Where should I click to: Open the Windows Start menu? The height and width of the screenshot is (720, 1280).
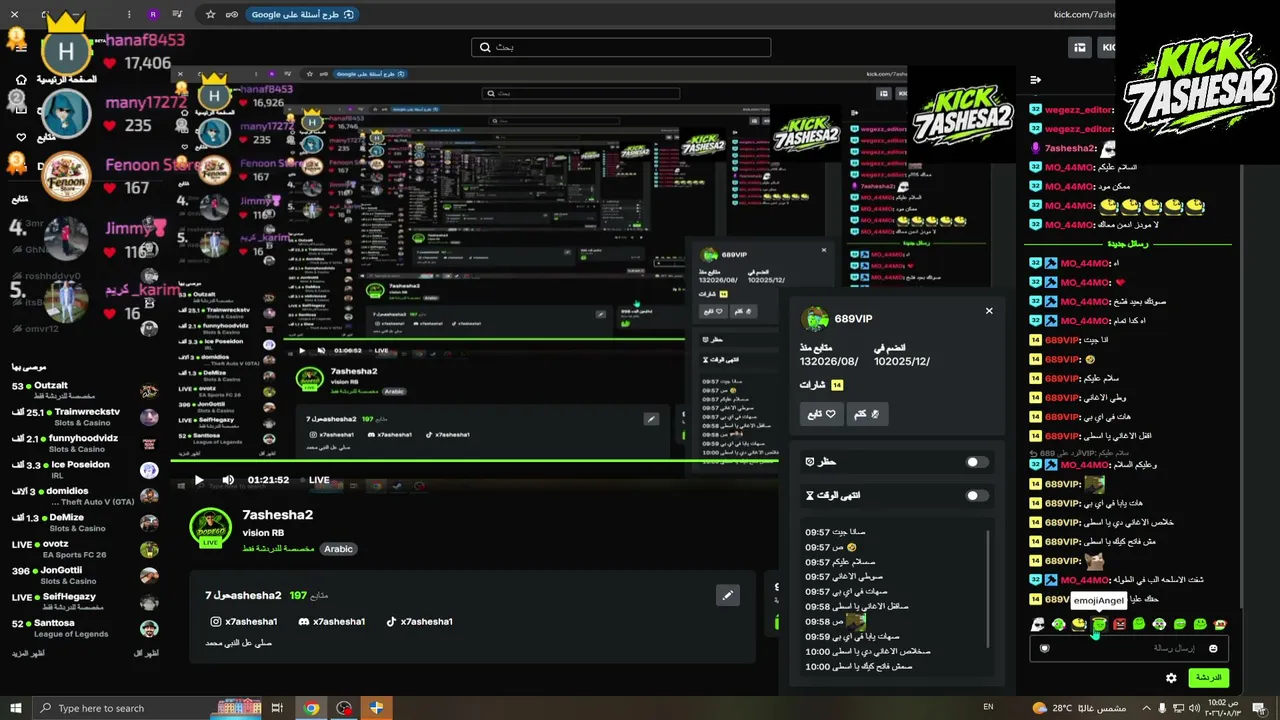pos(16,708)
